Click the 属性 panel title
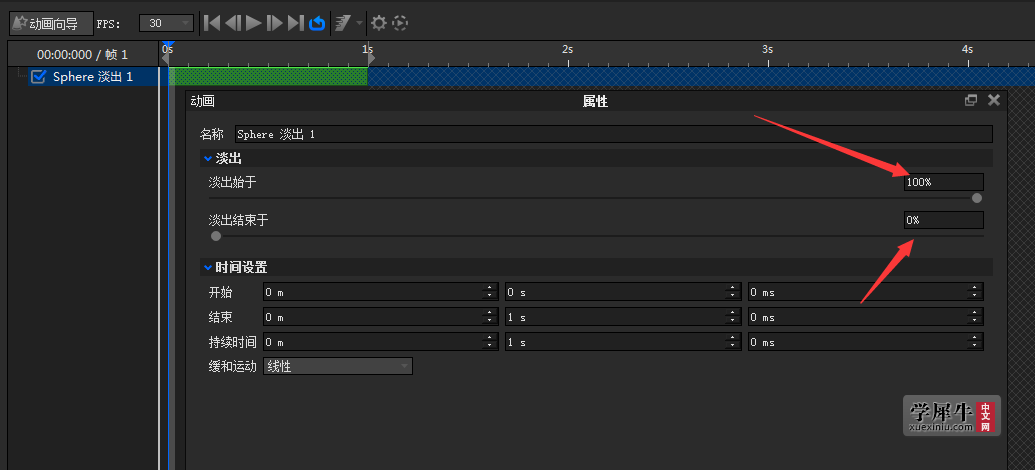Viewport: 1035px width, 470px height. pyautogui.click(x=595, y=101)
